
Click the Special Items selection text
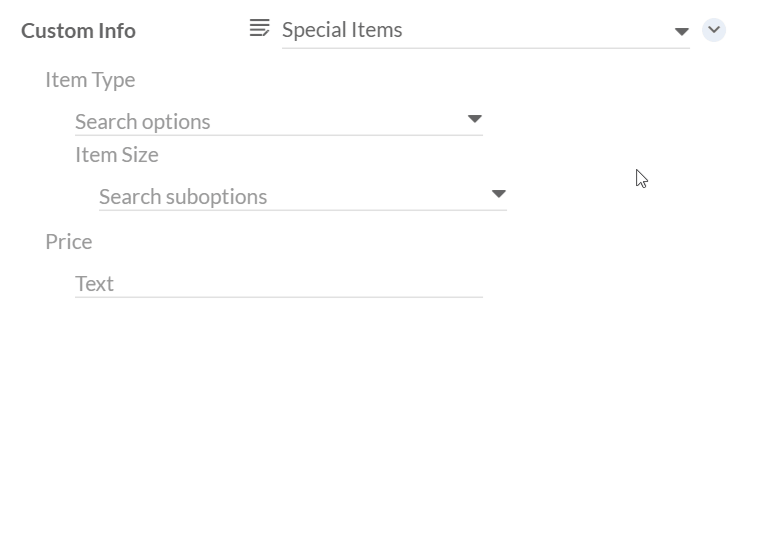click(x=342, y=30)
